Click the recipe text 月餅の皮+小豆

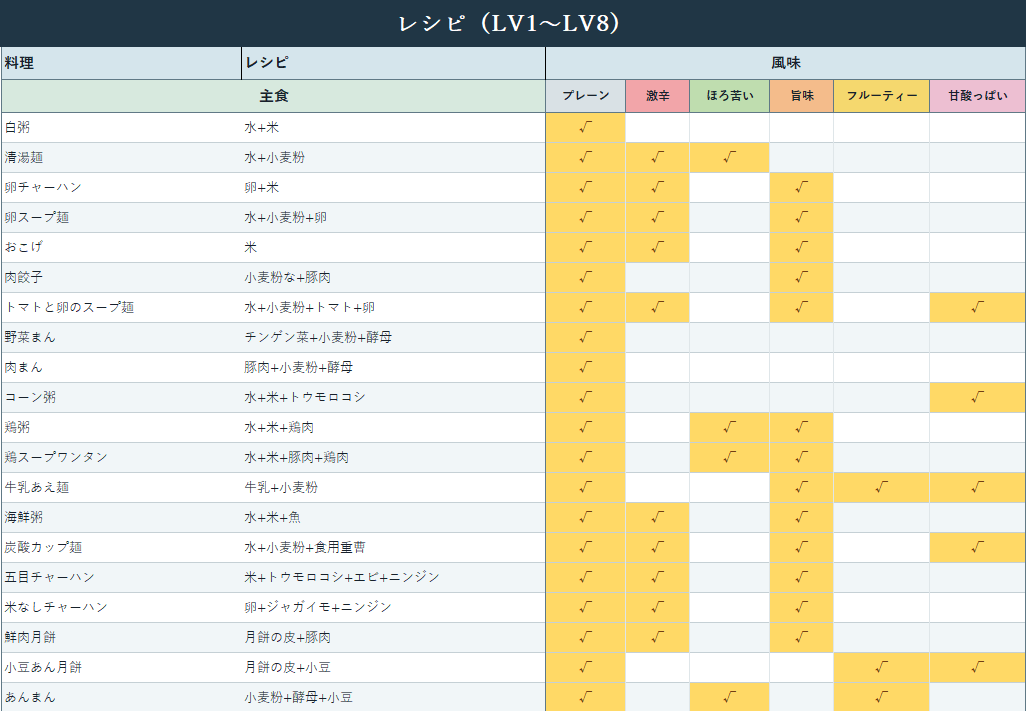click(287, 667)
